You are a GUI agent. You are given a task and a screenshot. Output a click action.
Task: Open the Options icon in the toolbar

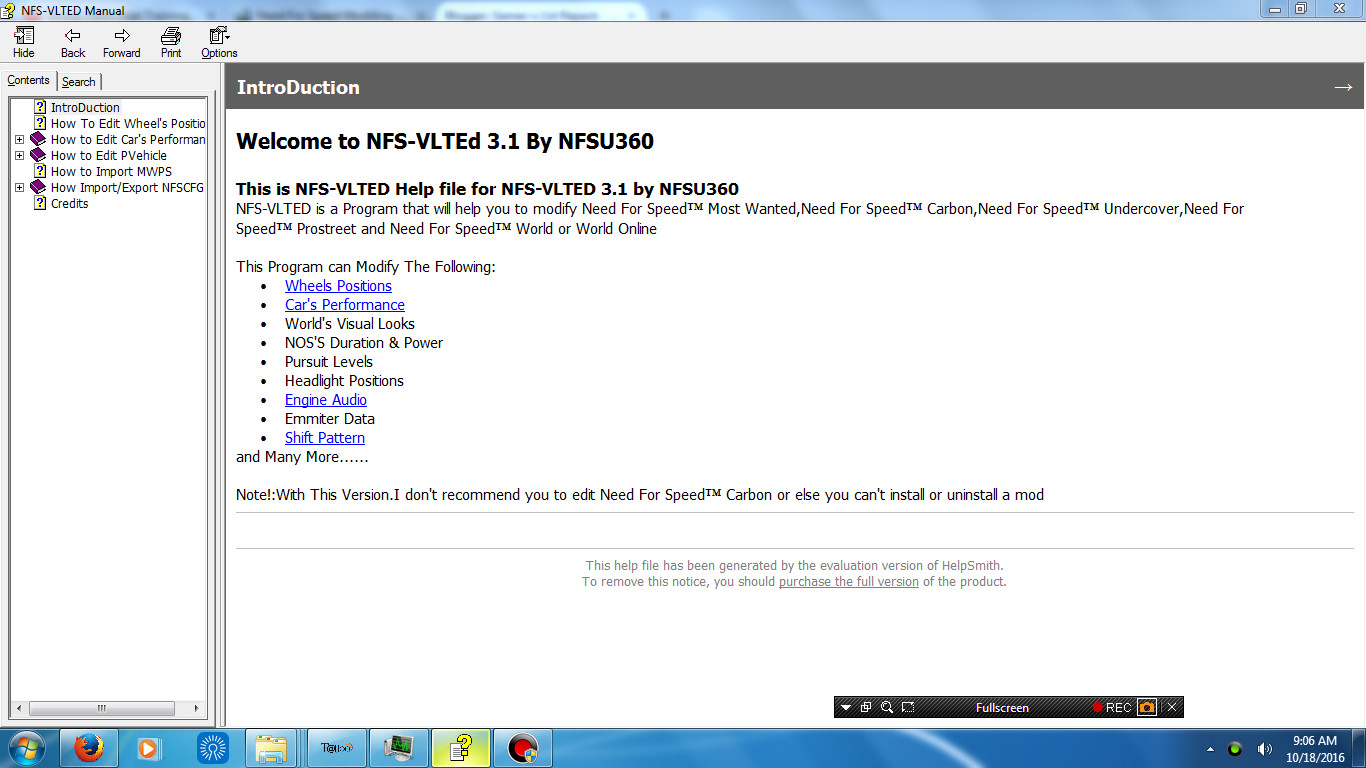[x=218, y=40]
